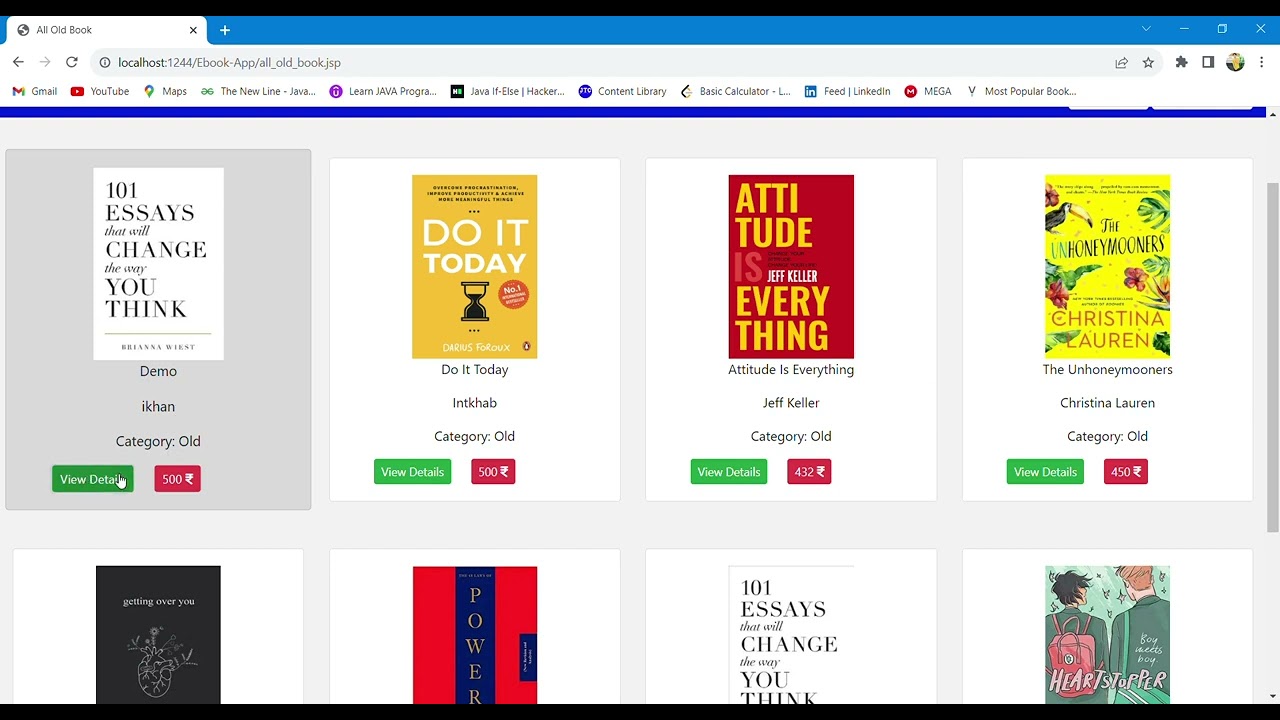Click the author name Jeff Keller
The image size is (1280, 720).
(x=791, y=403)
